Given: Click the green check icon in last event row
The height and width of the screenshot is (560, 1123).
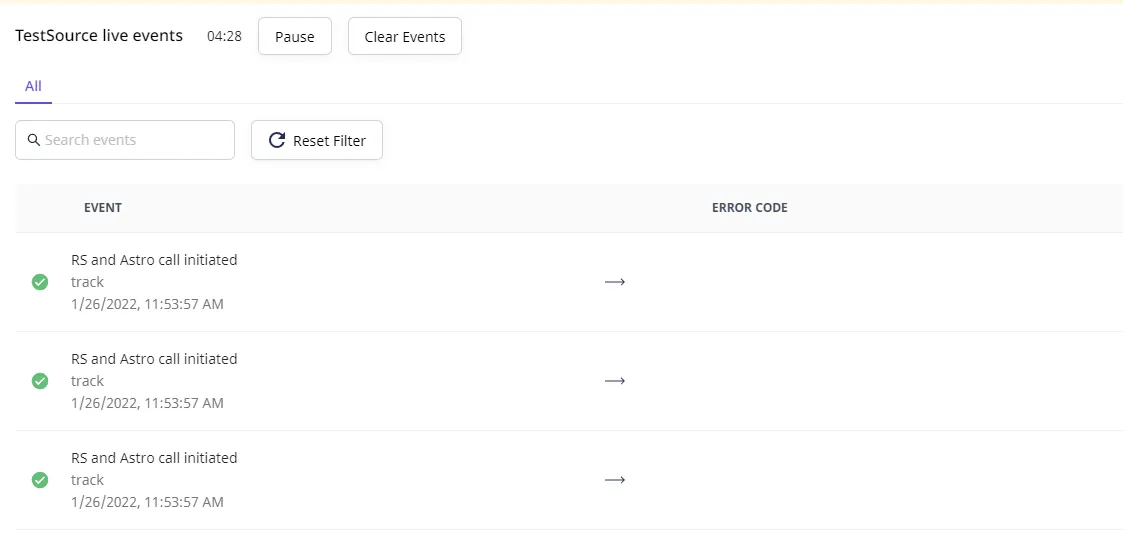Looking at the screenshot, I should coord(40,480).
